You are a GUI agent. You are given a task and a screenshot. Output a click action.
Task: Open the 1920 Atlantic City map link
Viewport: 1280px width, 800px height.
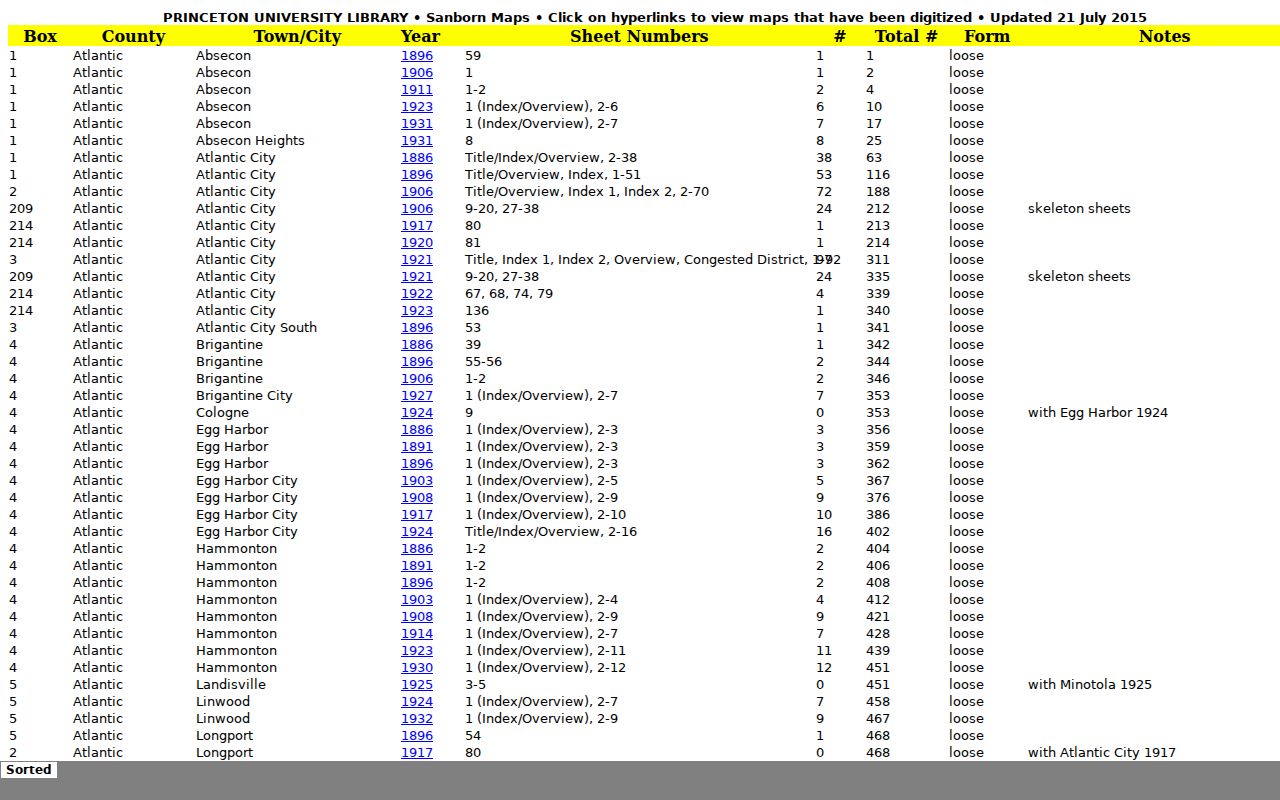417,243
